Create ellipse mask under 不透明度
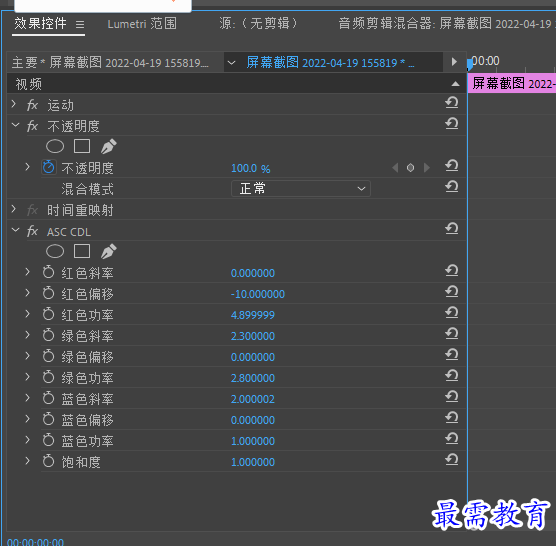556x546 pixels. (x=55, y=146)
